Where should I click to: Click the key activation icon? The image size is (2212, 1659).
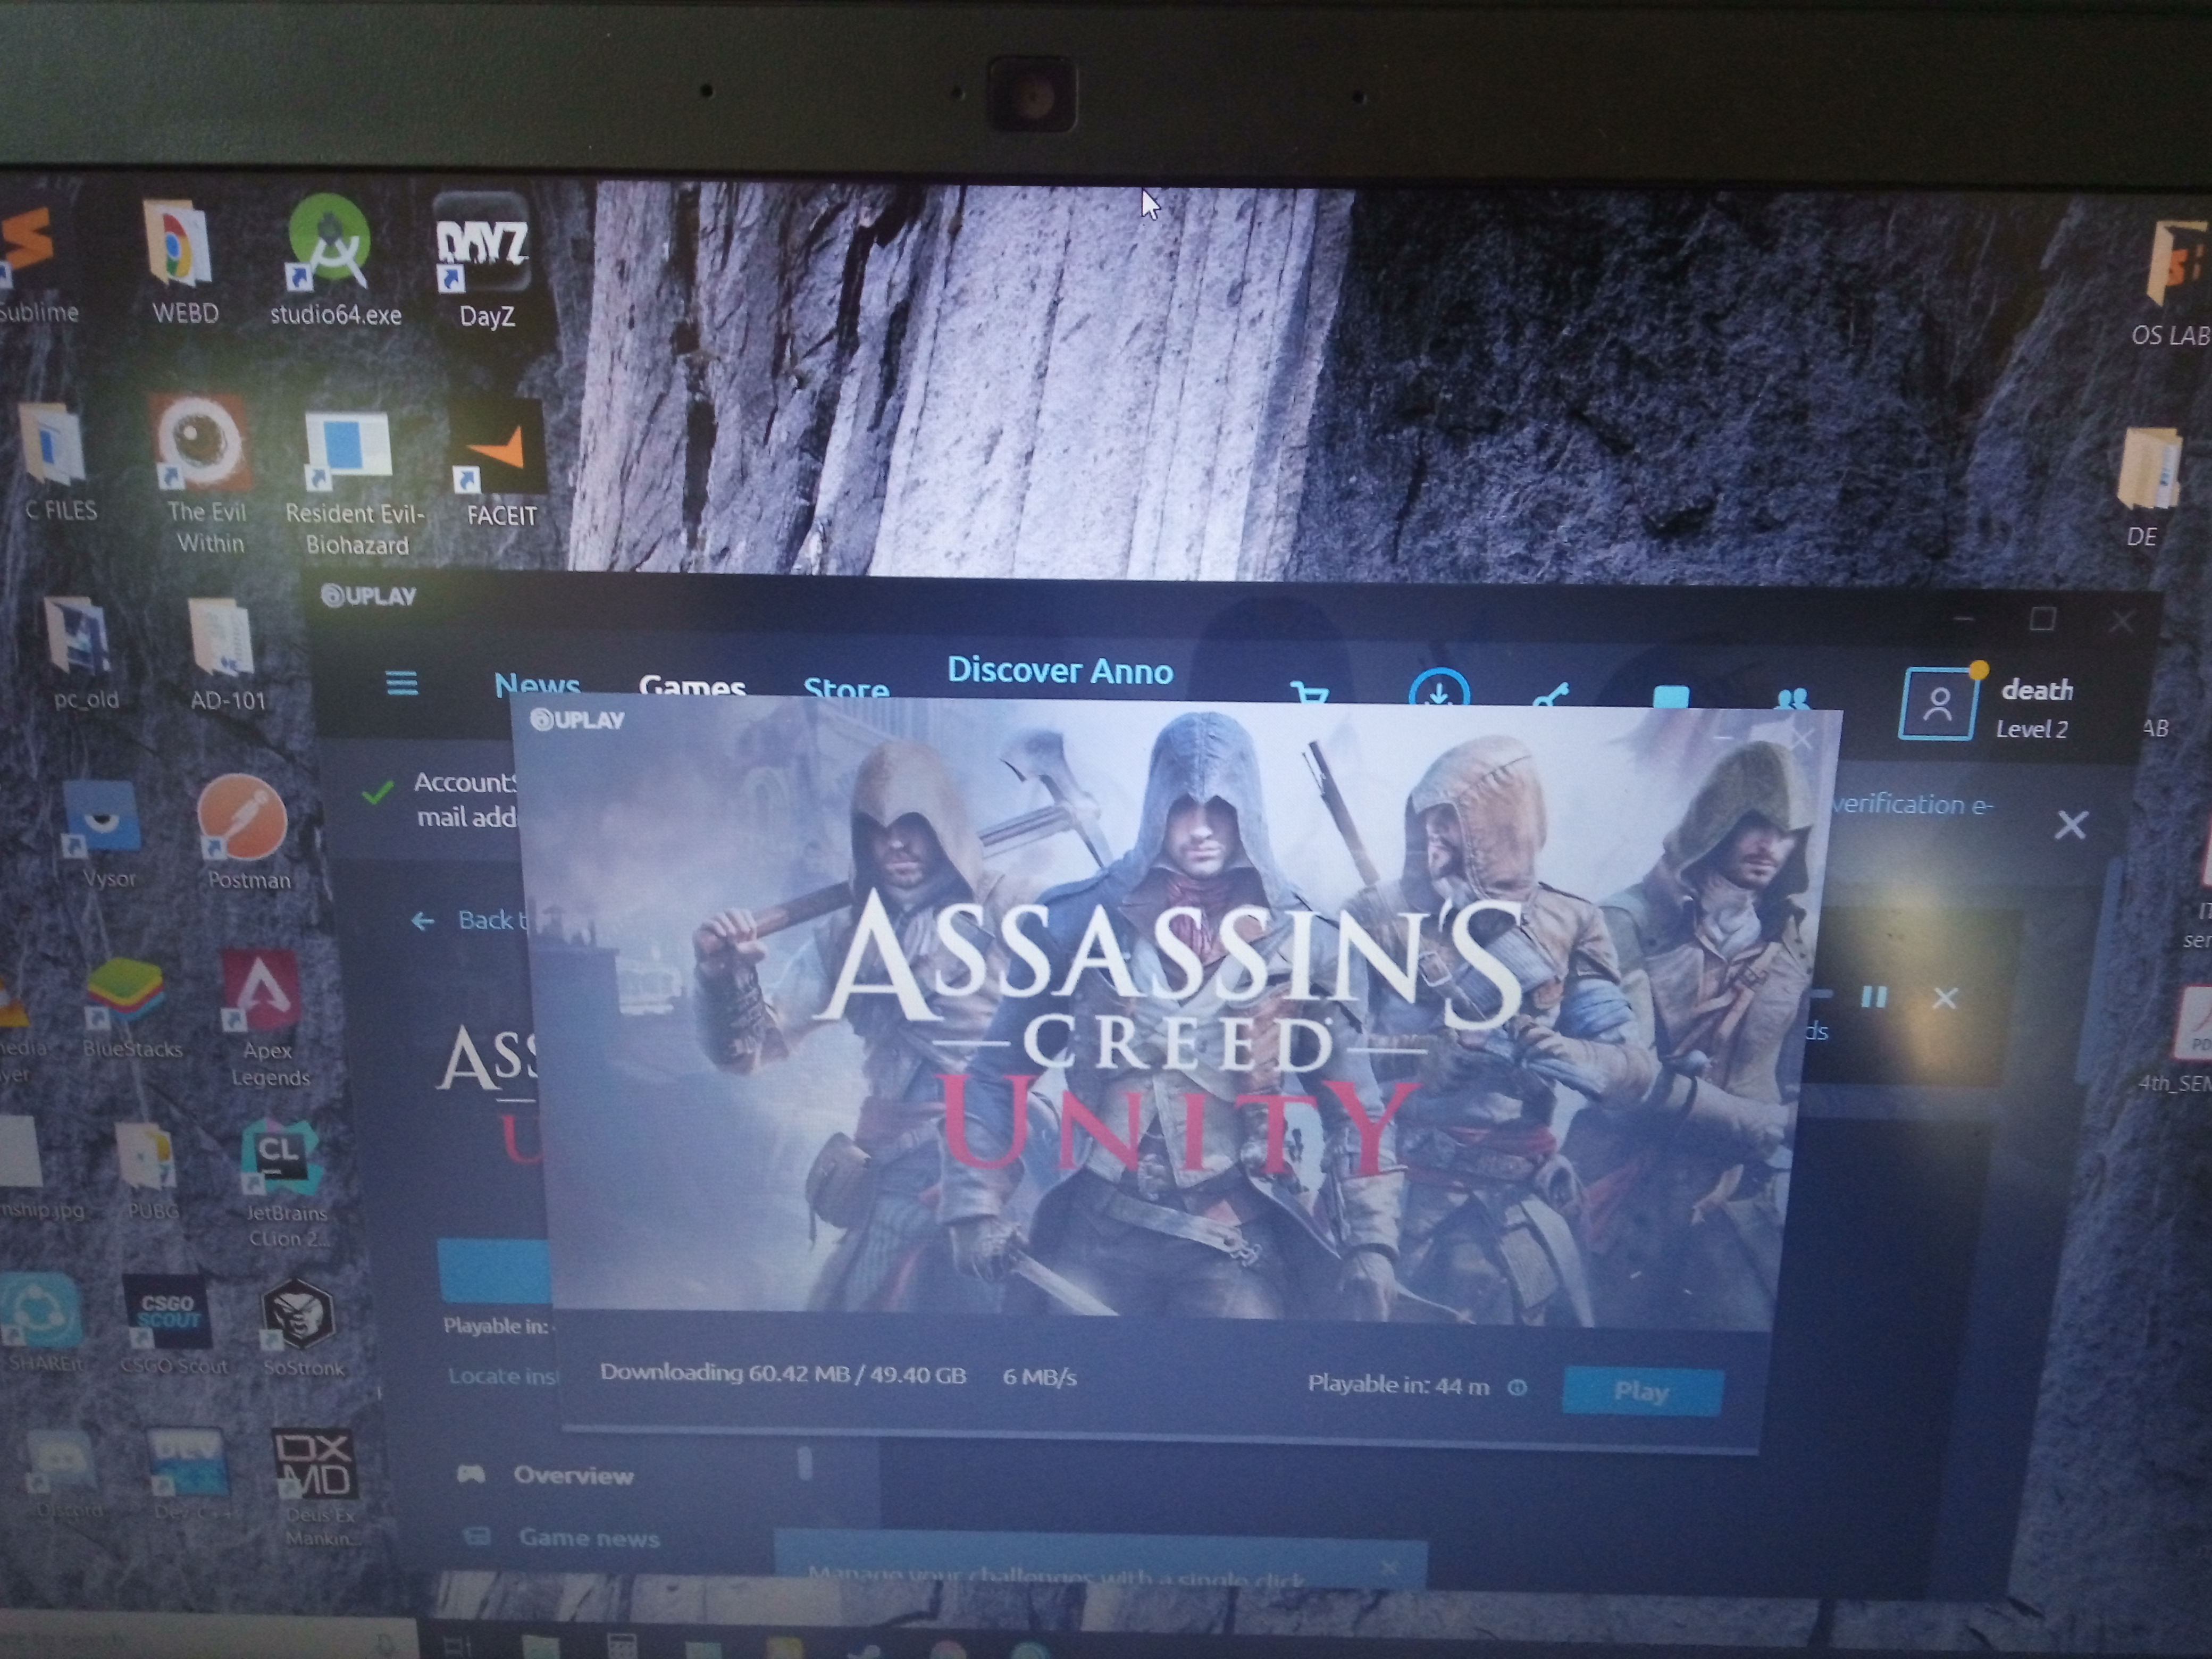point(1551,694)
